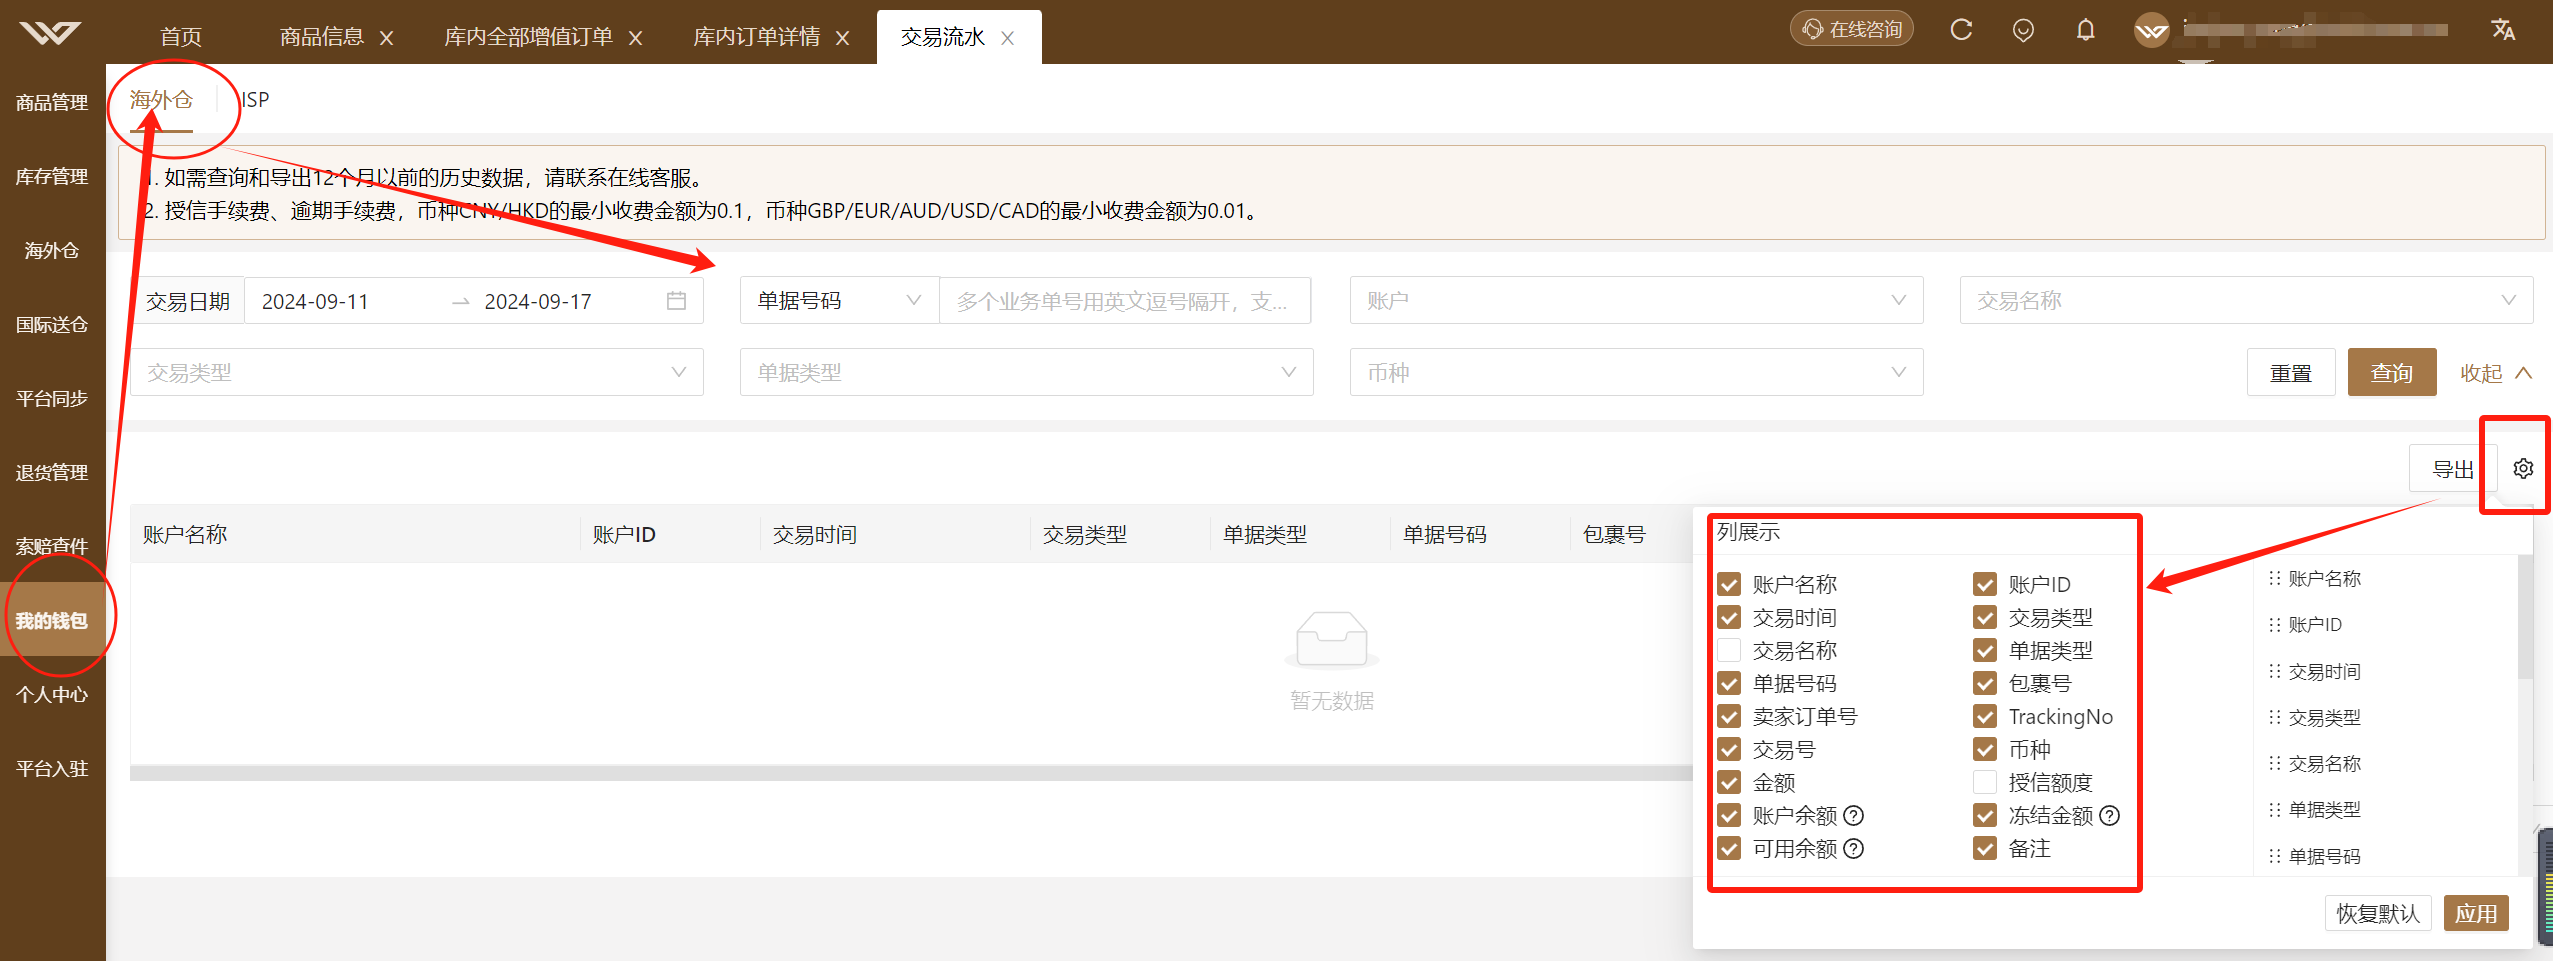
Task: Click the 恢复默认 button
Action: point(2378,913)
